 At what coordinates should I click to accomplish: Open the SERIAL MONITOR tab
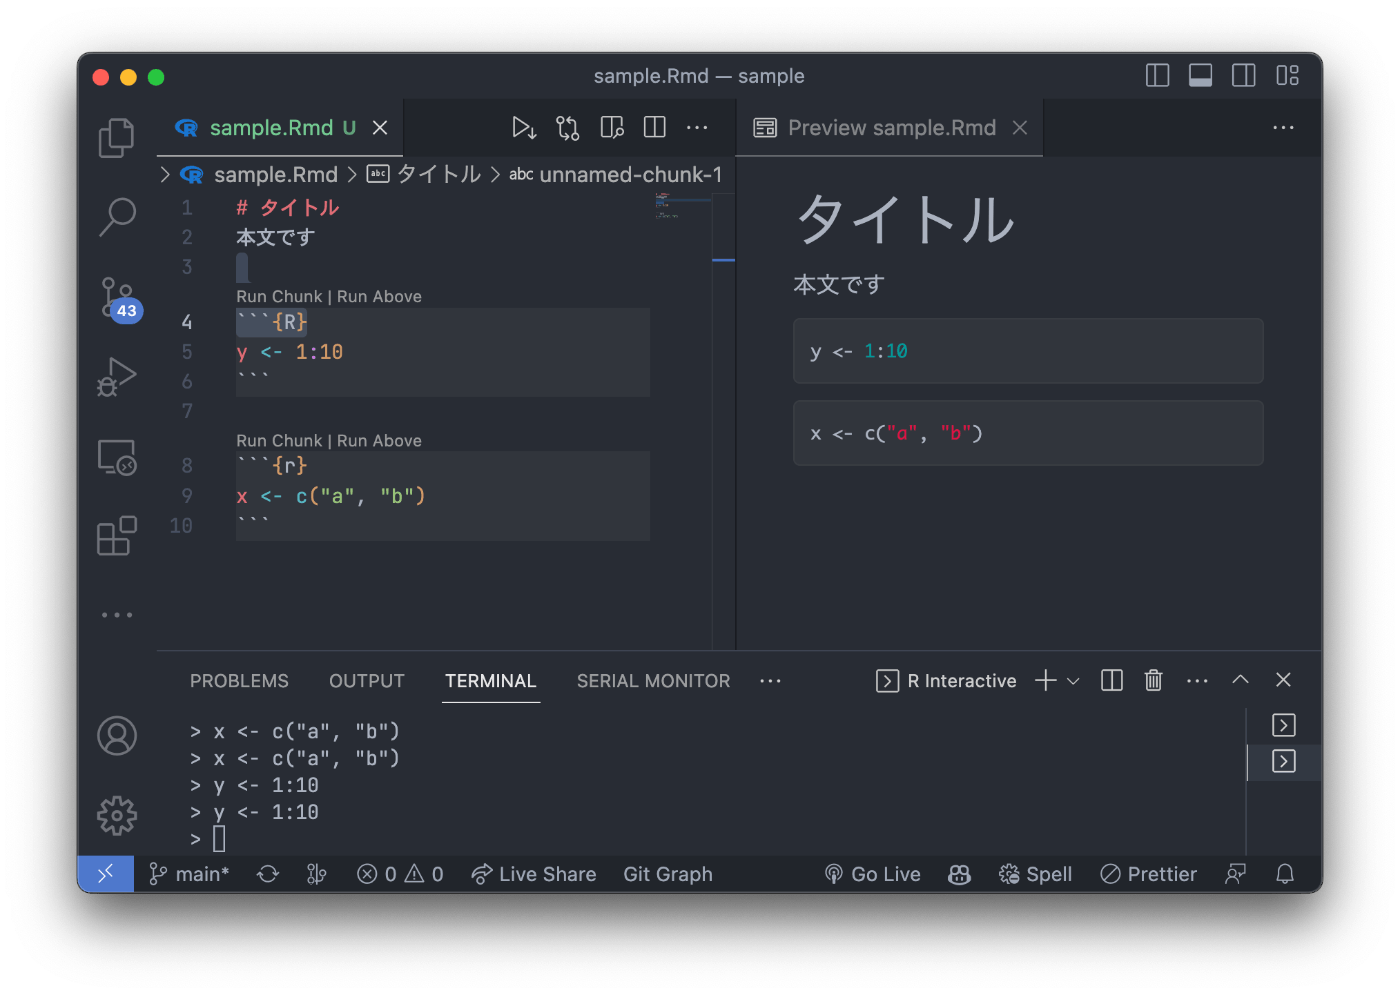point(653,681)
